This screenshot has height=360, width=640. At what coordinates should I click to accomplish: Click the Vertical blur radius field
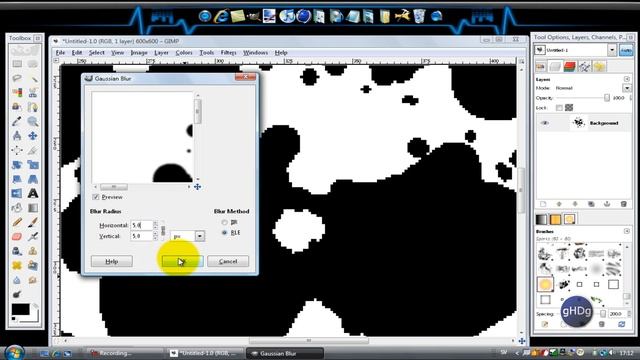(141, 236)
